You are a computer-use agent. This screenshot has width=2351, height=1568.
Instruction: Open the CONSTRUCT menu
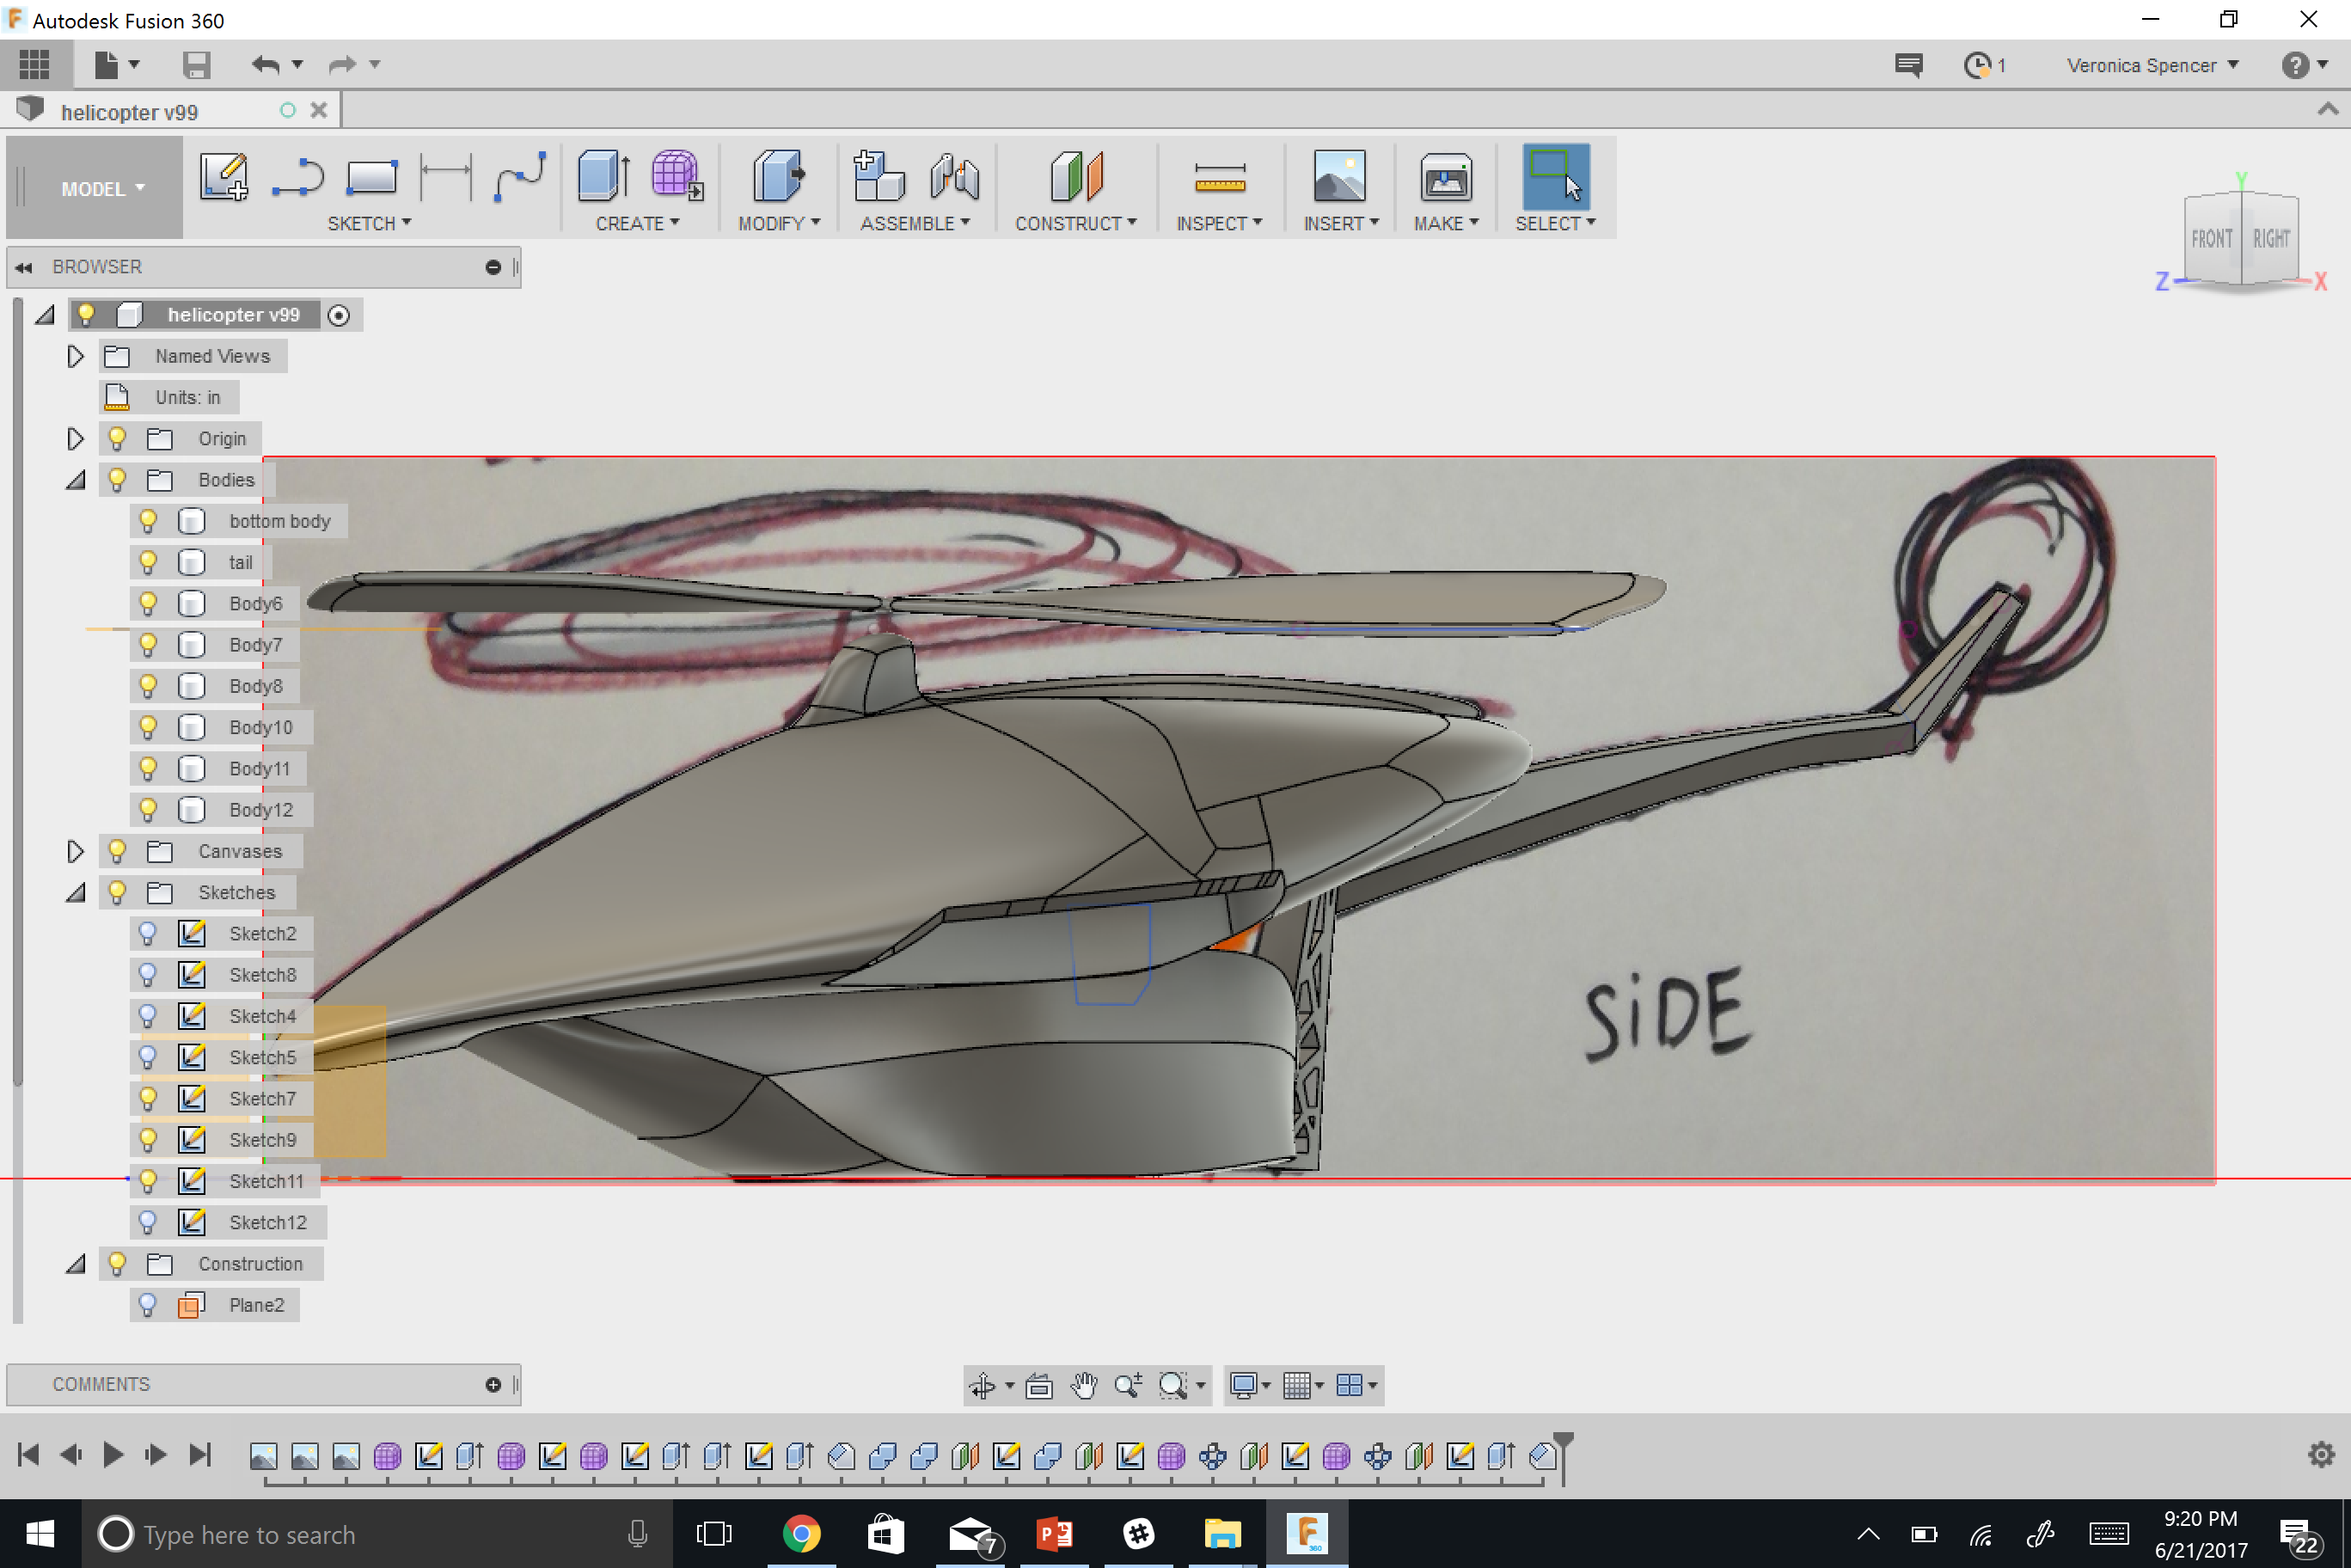pos(1076,223)
